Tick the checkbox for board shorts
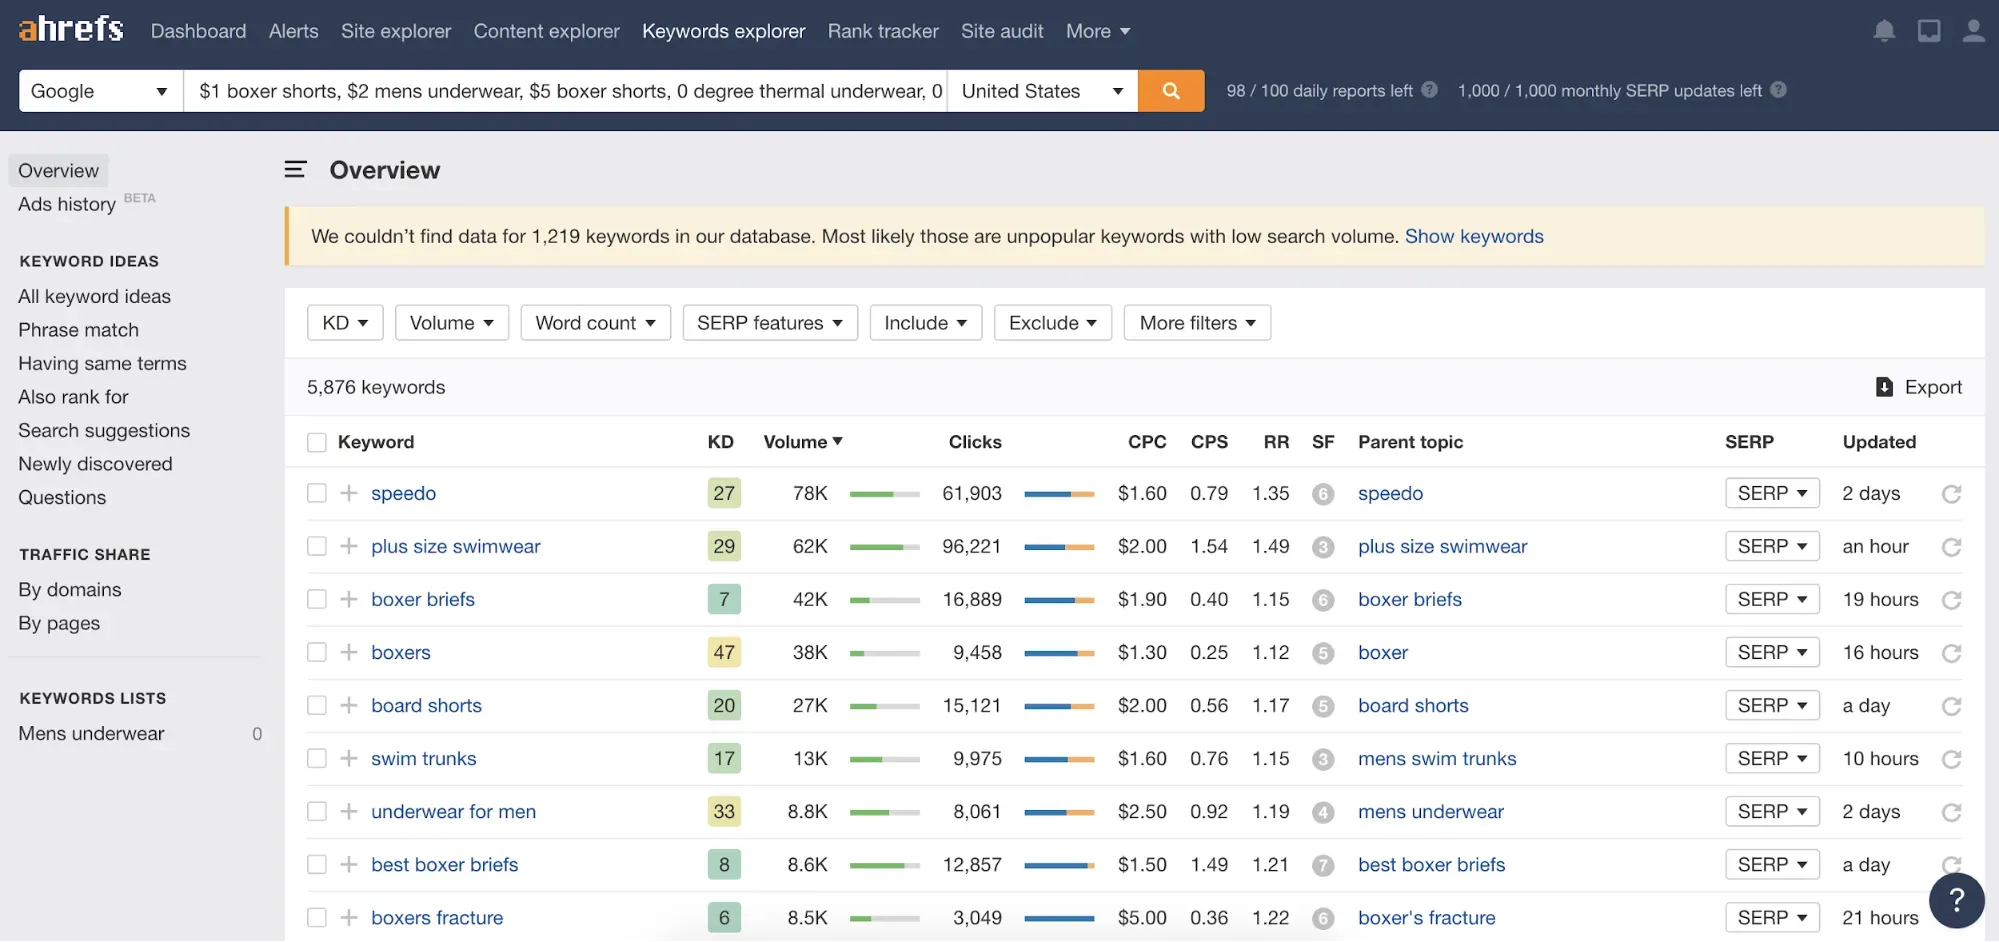Screen dimensions: 1999x942 (x=317, y=706)
